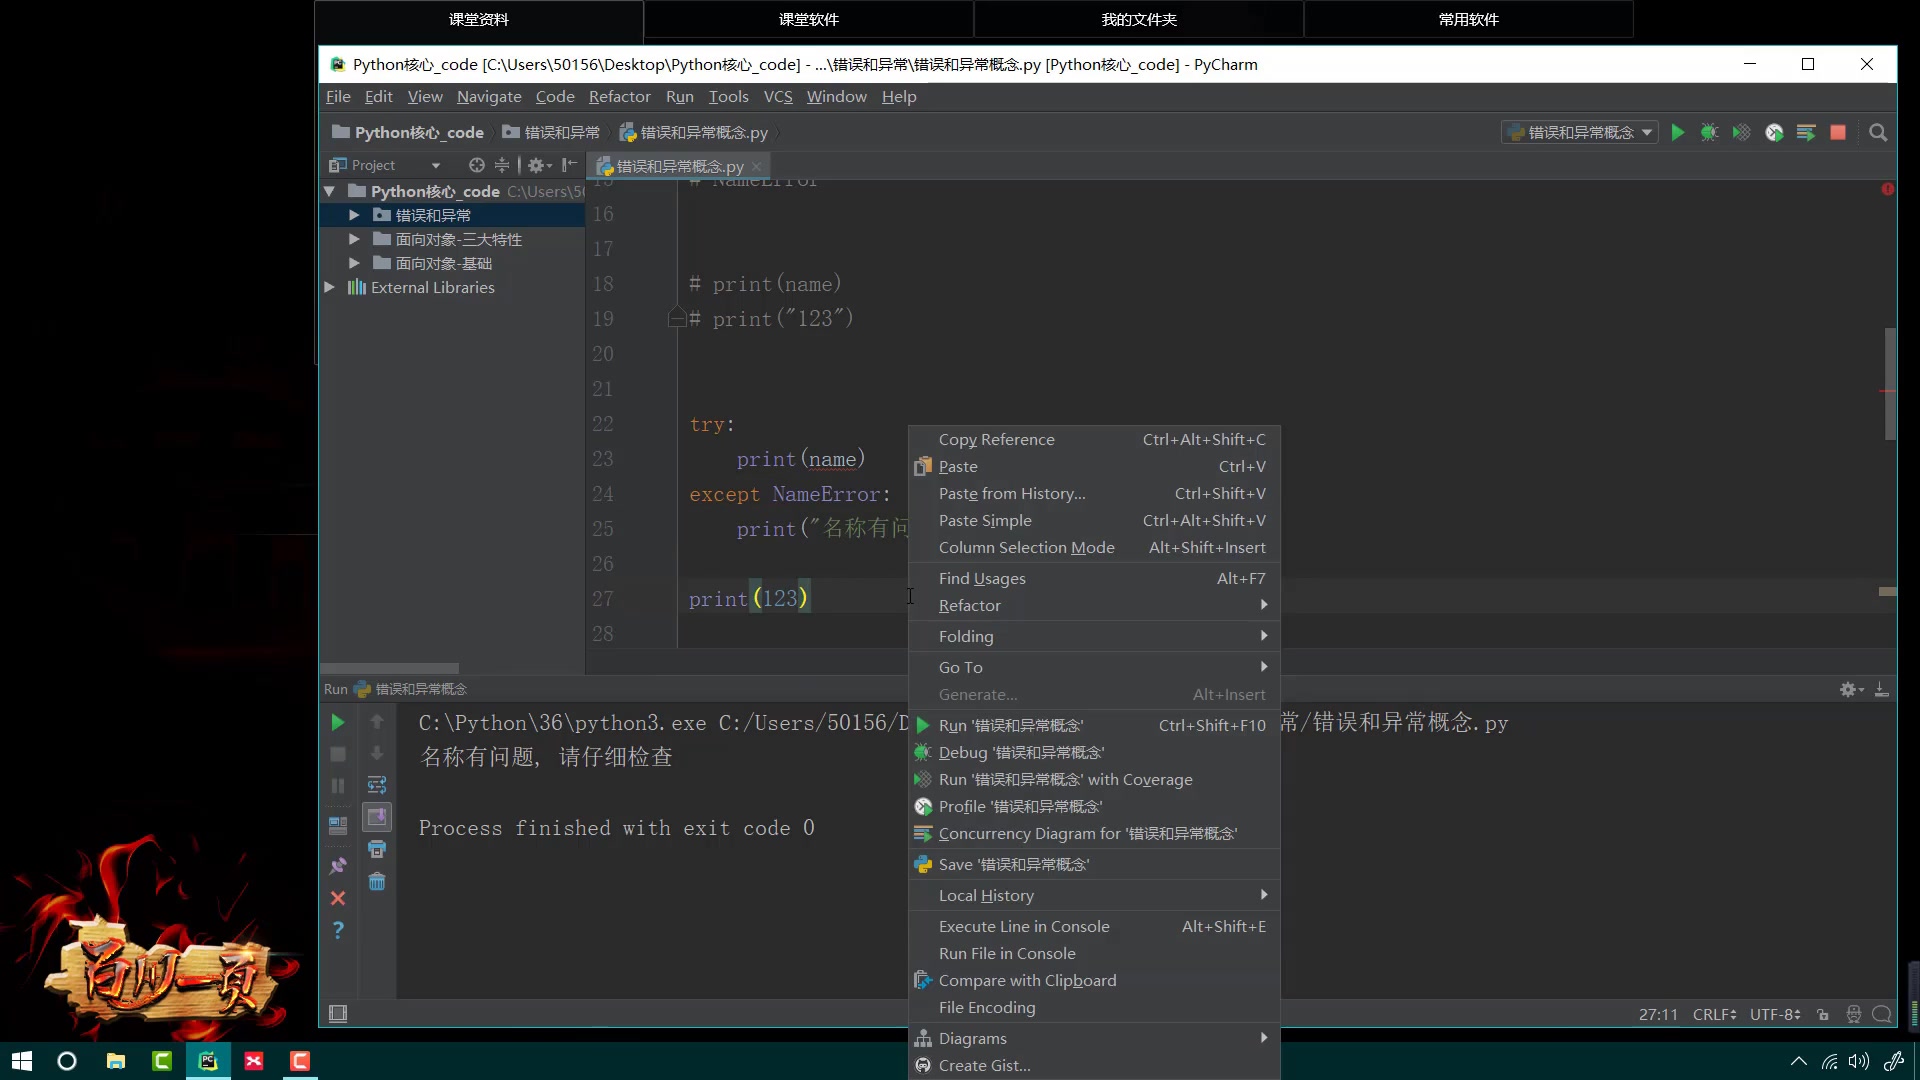Select Coverage run for '错误和异常概念'
The width and height of the screenshot is (1920, 1080).
1065,778
